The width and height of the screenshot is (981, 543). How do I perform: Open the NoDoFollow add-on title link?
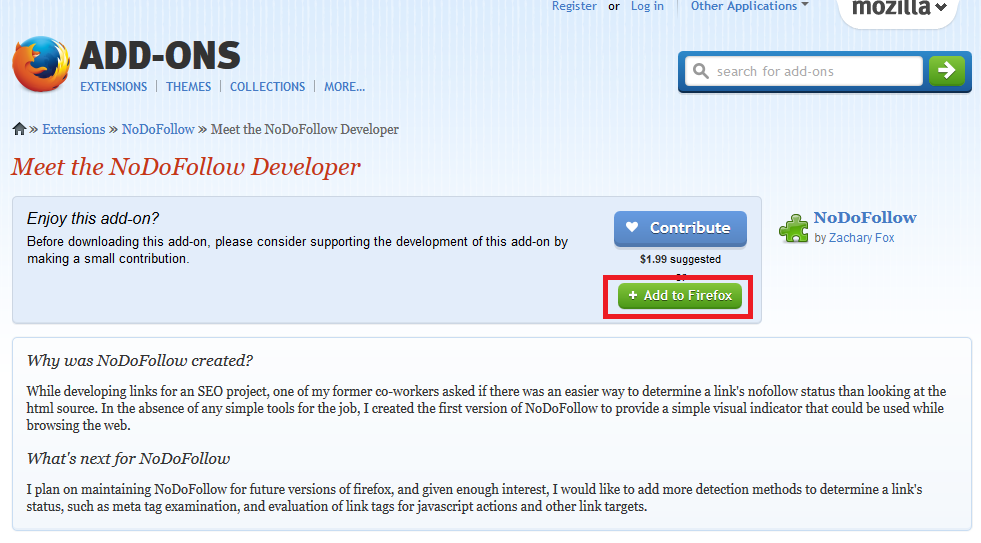point(865,217)
